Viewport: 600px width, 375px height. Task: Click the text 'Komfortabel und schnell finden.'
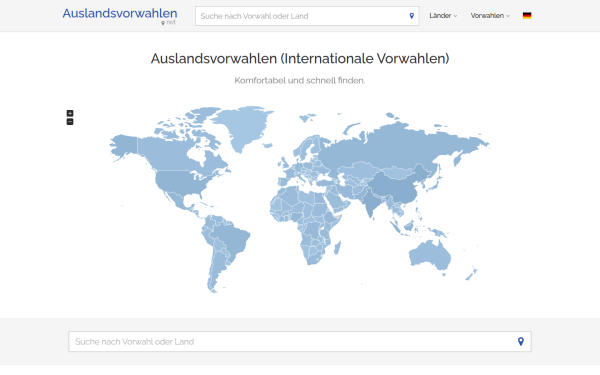coord(300,80)
